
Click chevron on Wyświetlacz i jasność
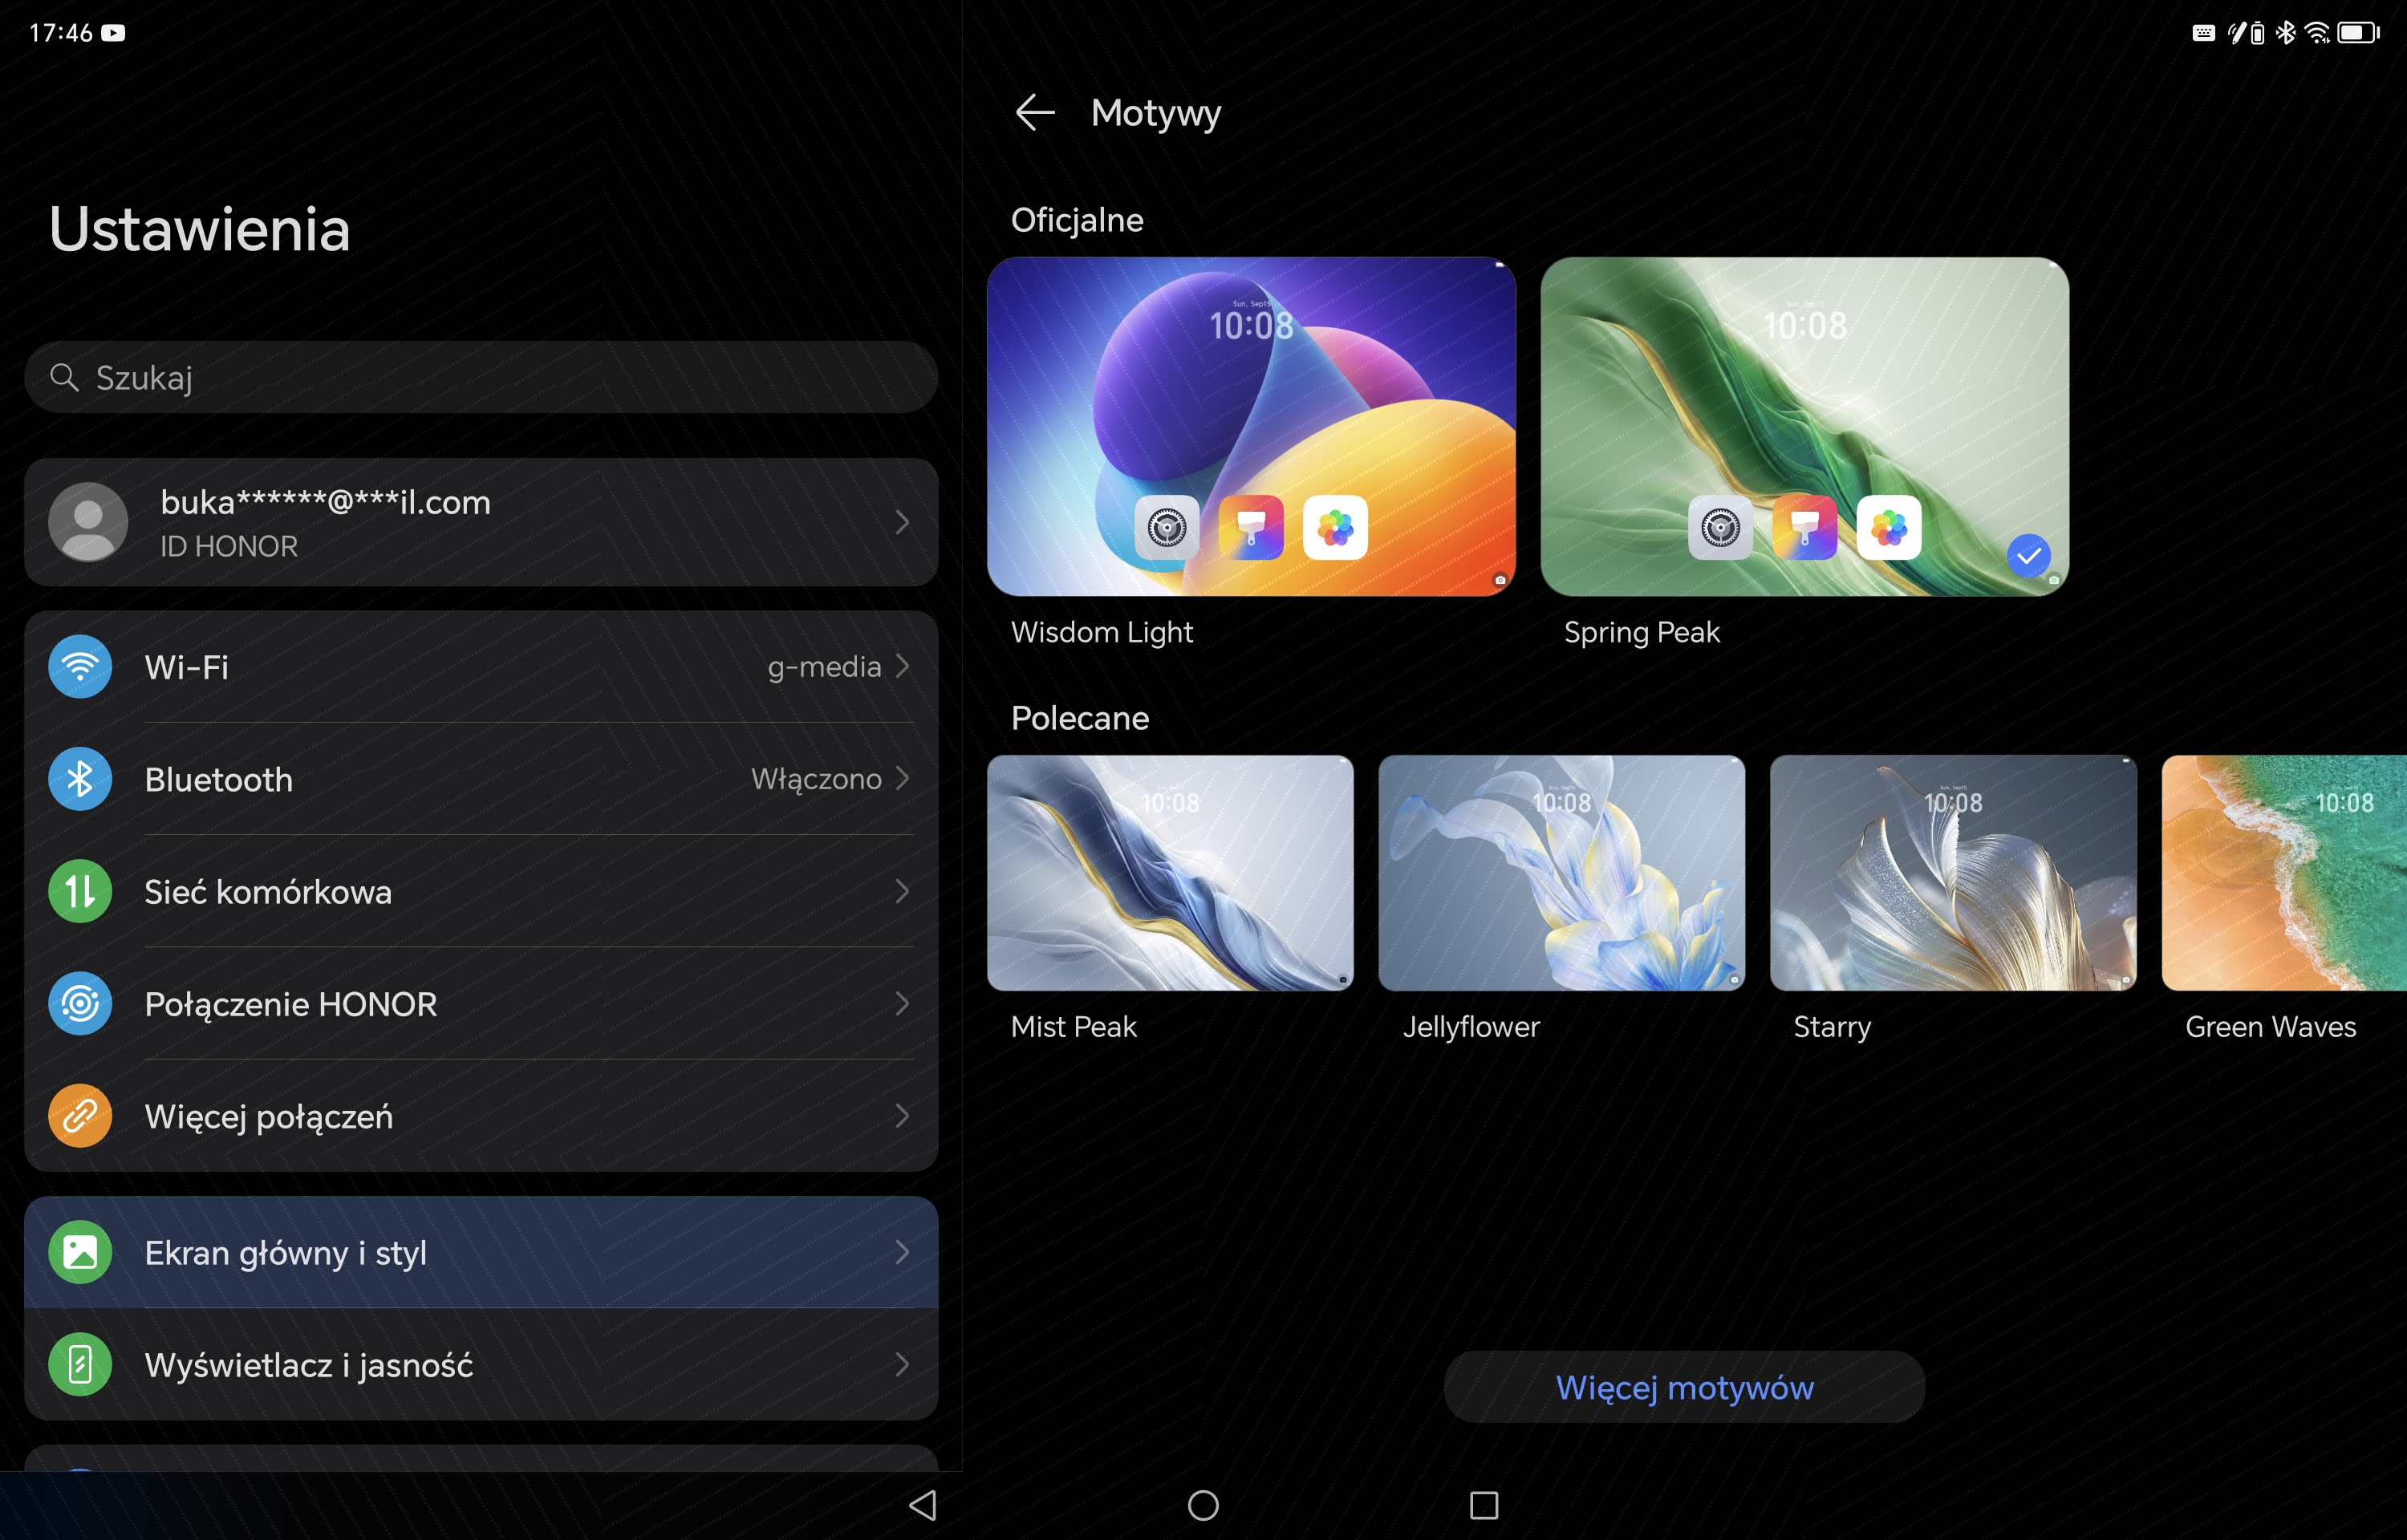point(902,1364)
